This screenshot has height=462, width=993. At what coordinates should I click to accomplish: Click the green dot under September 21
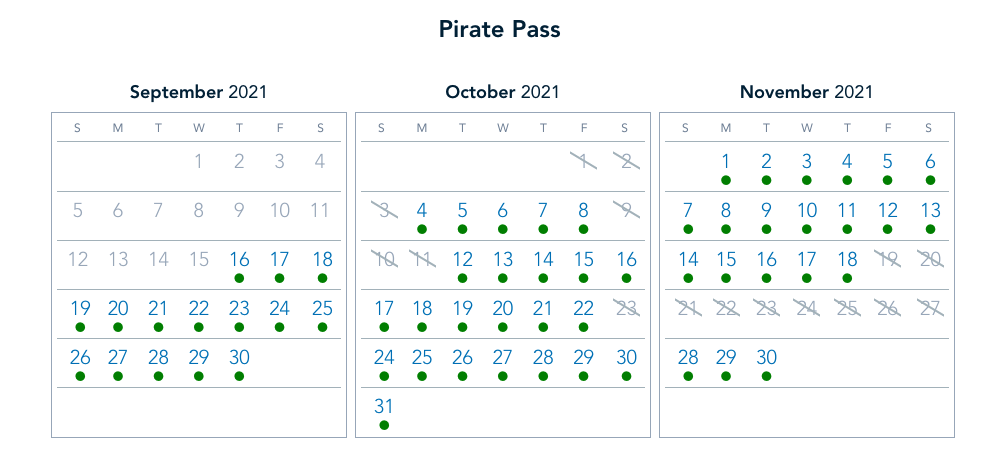click(x=158, y=327)
